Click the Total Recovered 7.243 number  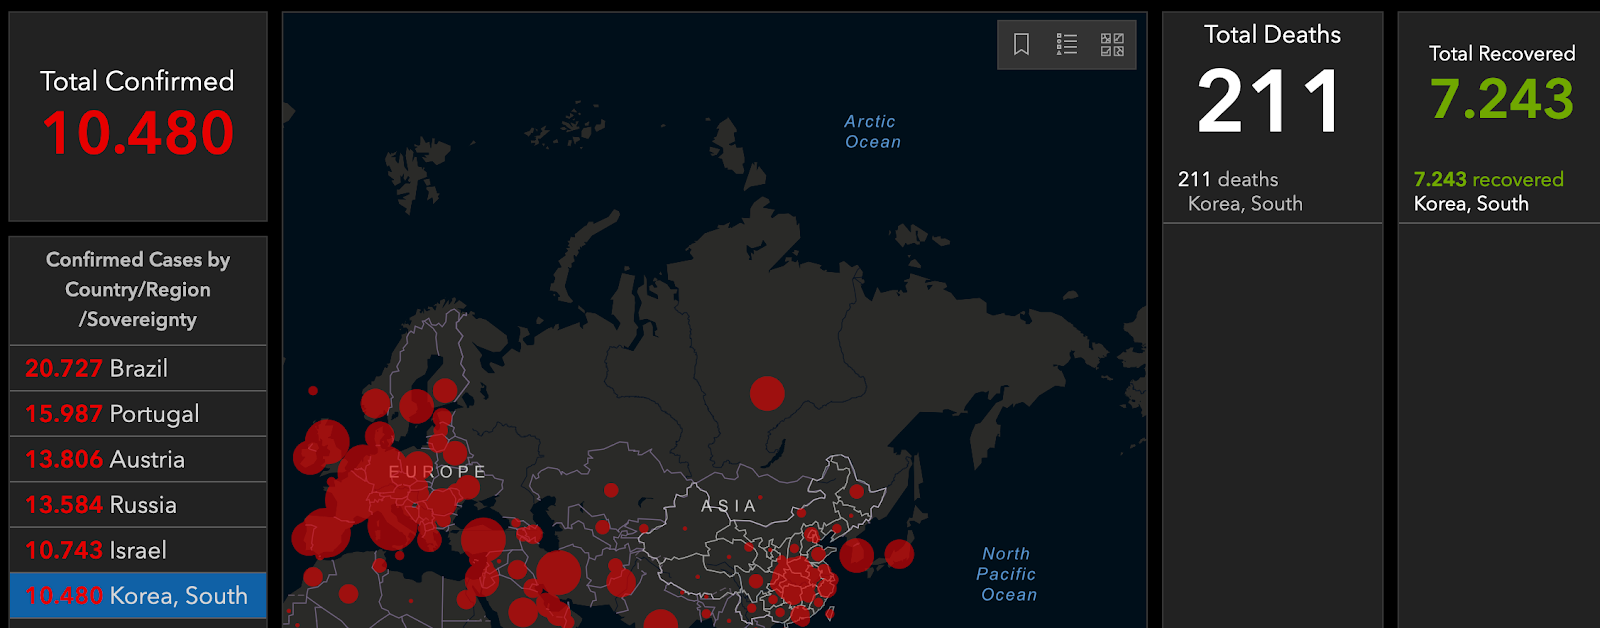click(1501, 98)
